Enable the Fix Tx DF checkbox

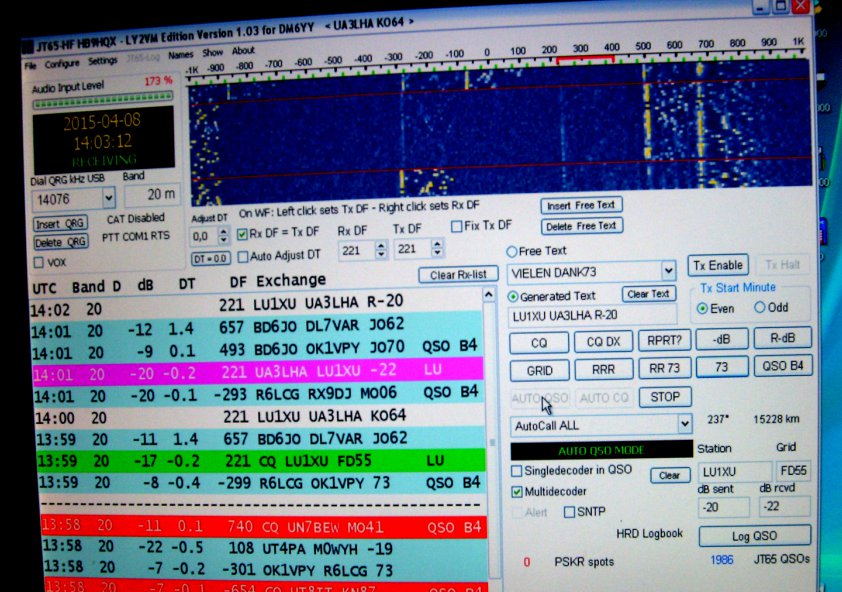(456, 226)
